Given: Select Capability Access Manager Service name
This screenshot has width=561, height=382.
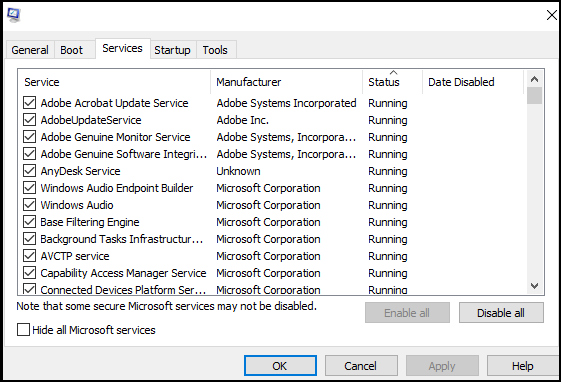Looking at the screenshot, I should coord(123,273).
